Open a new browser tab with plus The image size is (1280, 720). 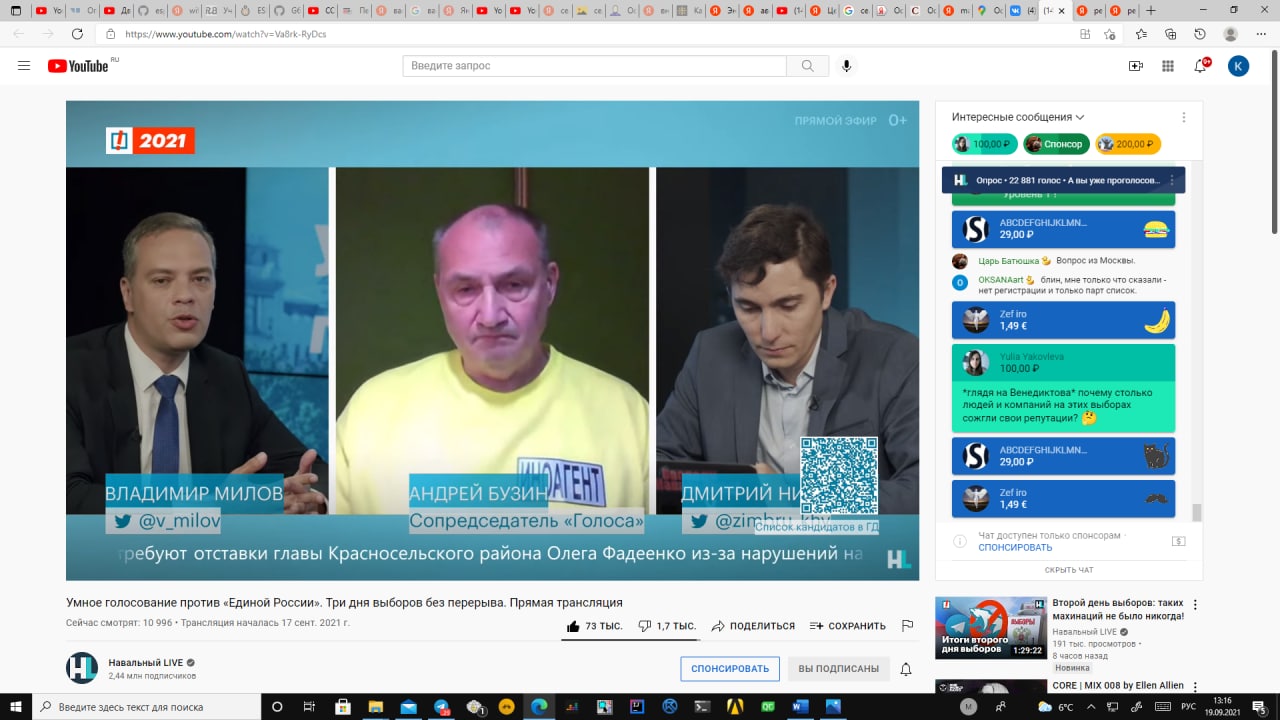click(1151, 10)
